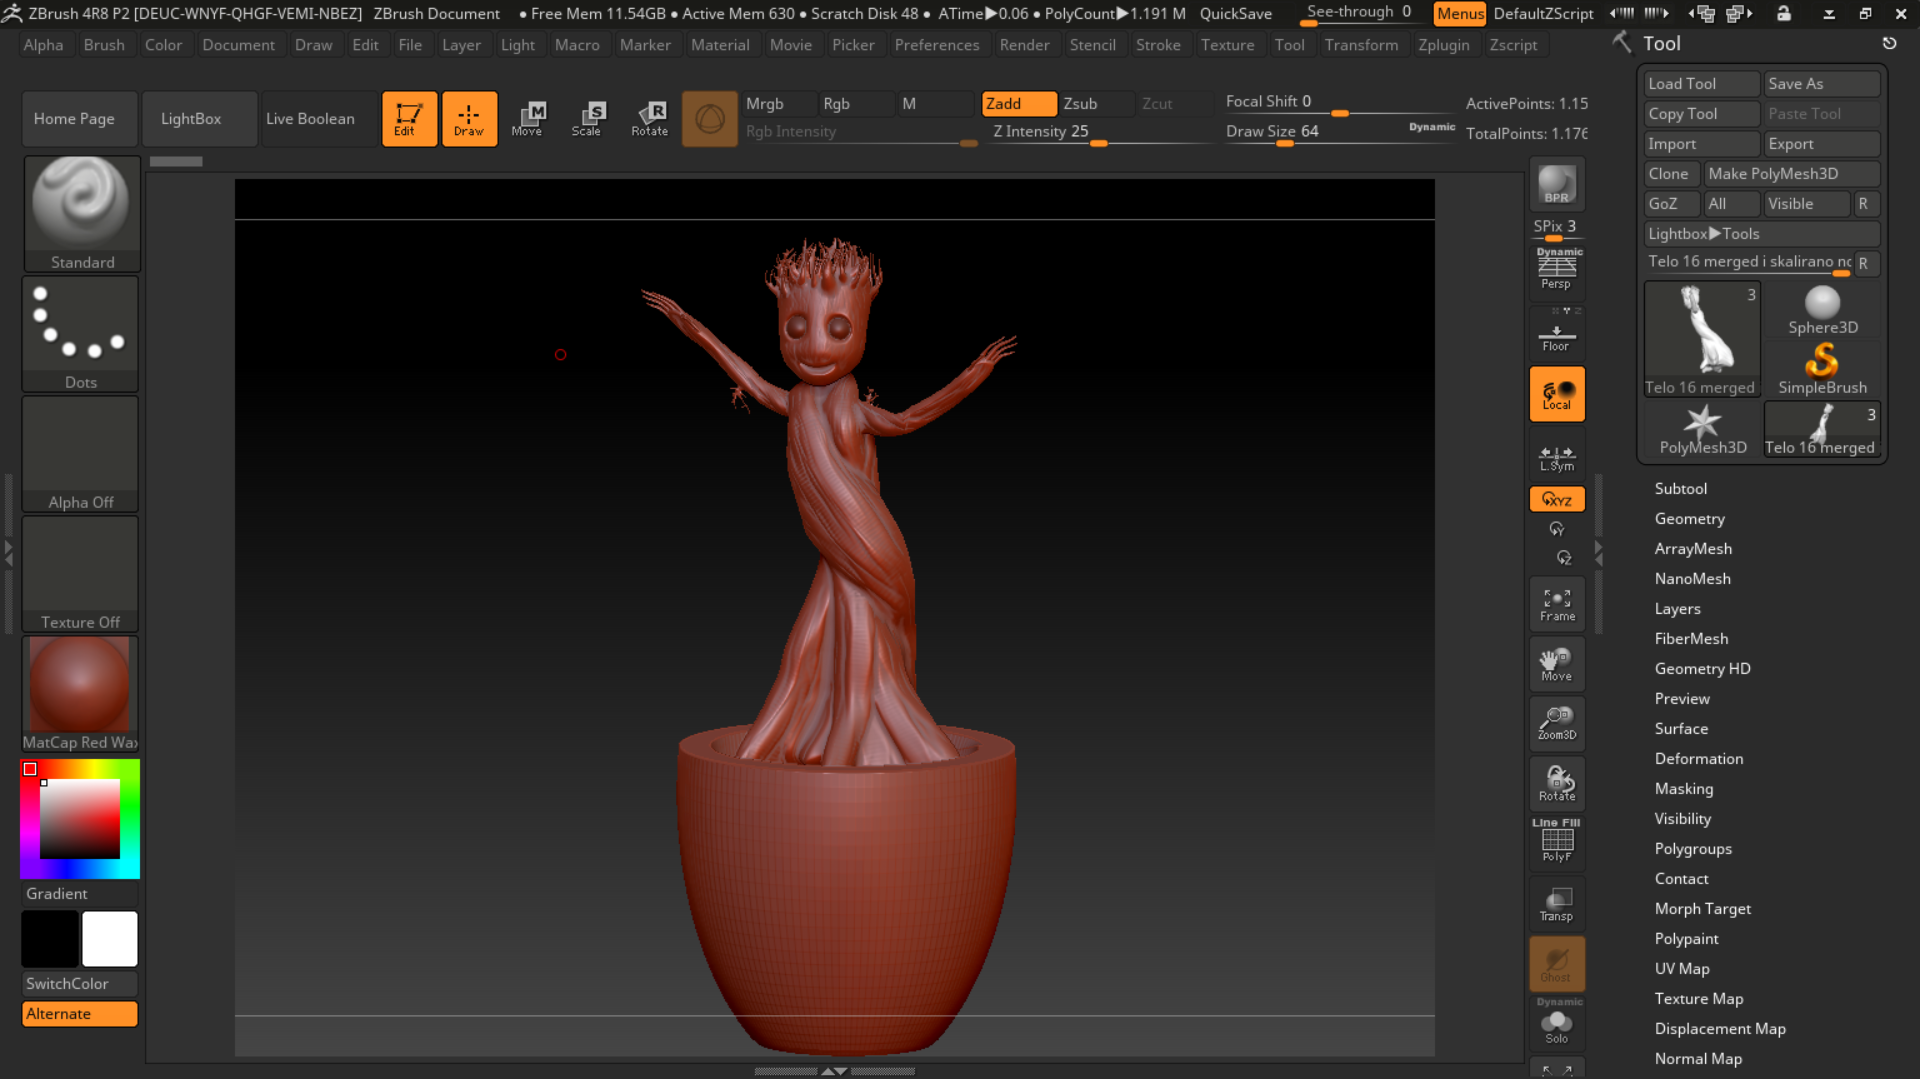Select the PolyMesh3D star tool
1920x1079 pixels.
1702,429
